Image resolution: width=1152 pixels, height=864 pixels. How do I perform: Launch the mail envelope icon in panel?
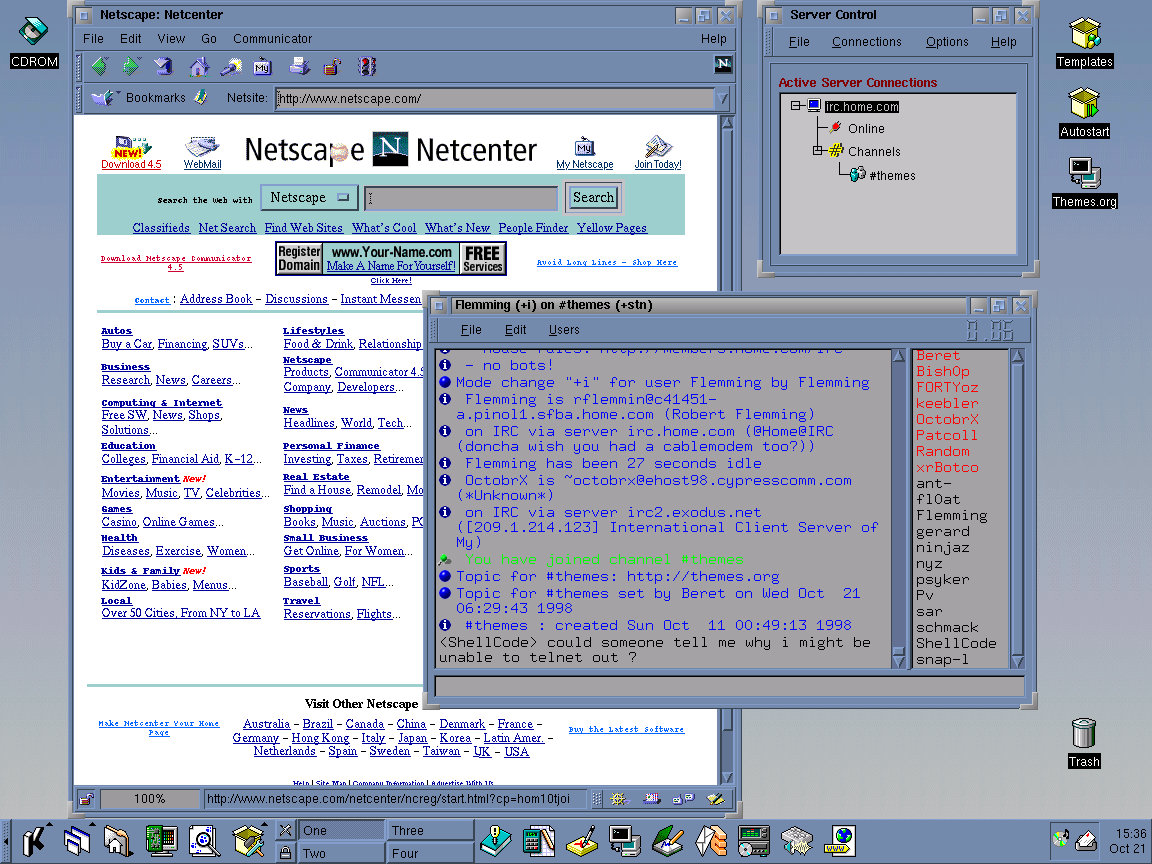point(710,841)
